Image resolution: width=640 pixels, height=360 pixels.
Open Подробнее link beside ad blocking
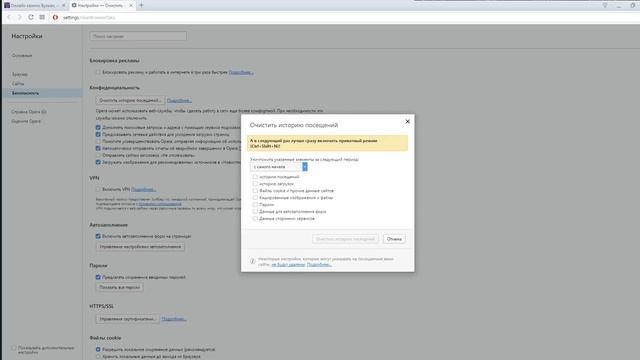tap(241, 72)
